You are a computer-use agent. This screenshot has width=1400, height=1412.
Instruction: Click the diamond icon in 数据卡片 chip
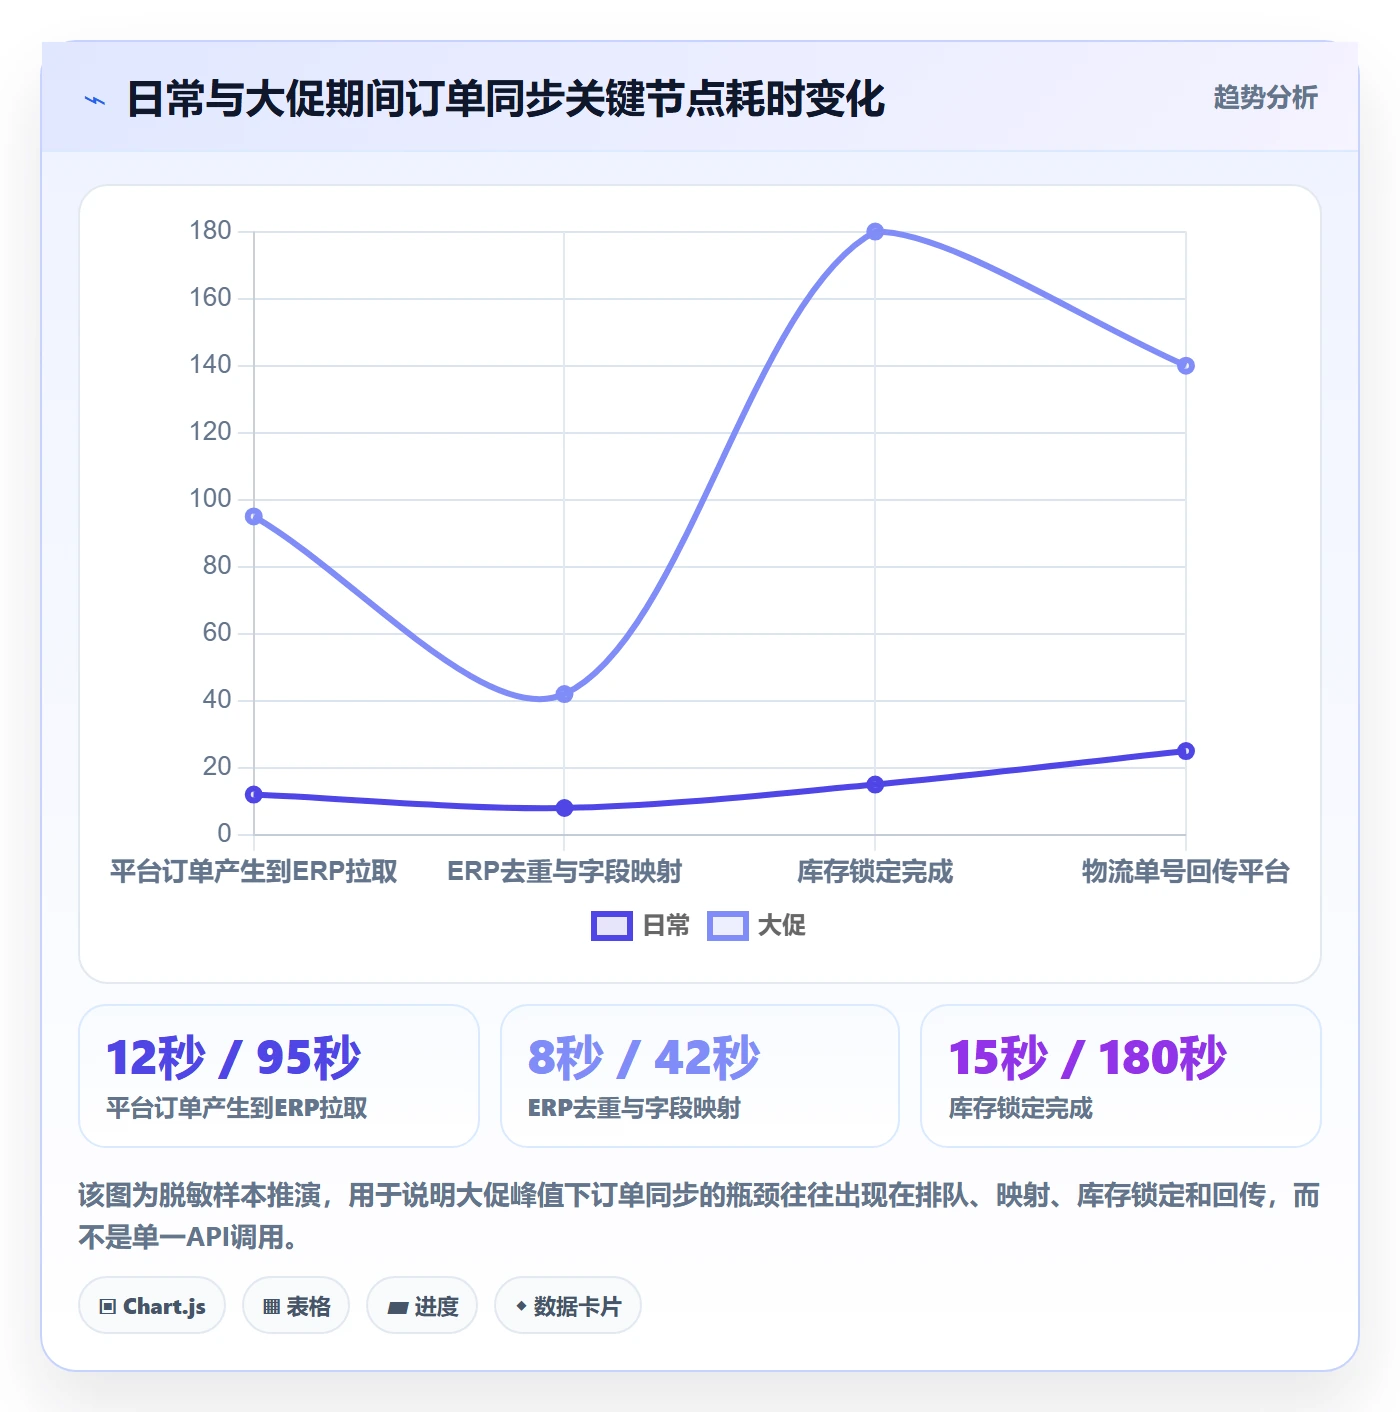(521, 1306)
